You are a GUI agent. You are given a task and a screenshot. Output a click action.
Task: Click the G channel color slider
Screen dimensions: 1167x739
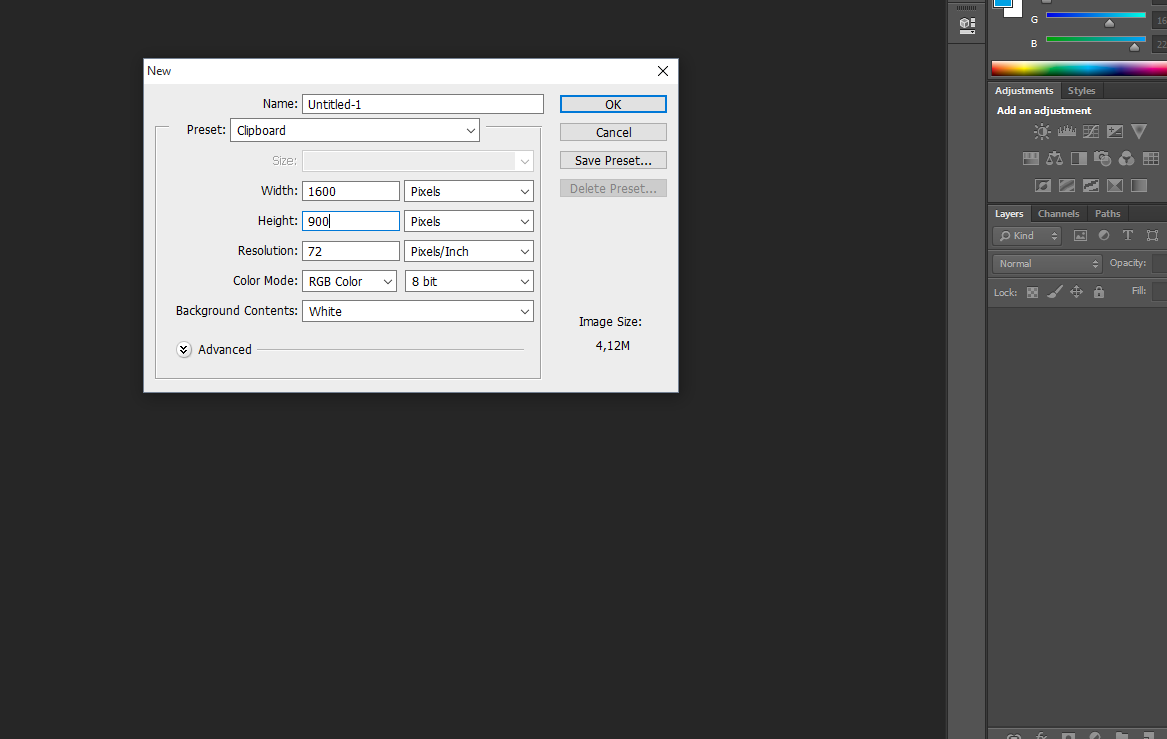point(1096,16)
